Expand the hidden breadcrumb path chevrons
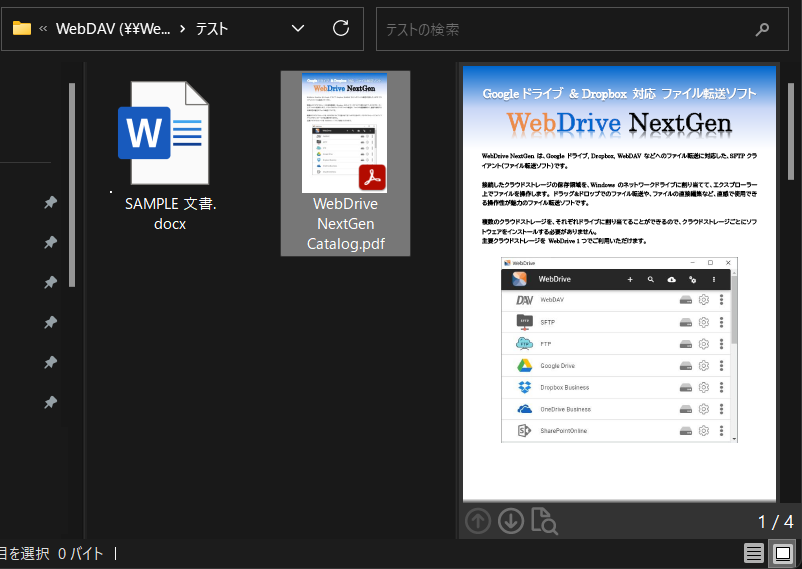This screenshot has width=802, height=569. tap(44, 29)
